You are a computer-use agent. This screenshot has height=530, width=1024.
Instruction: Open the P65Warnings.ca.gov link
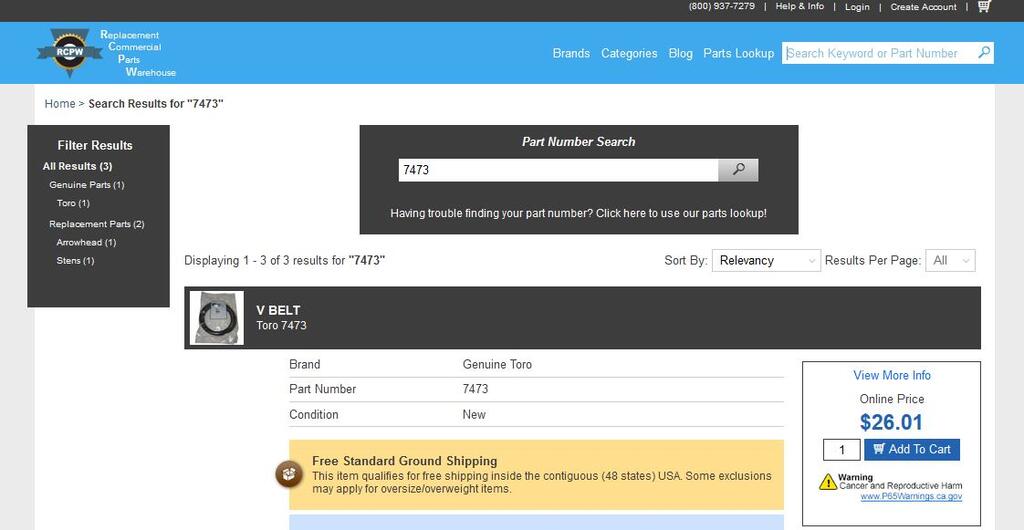coord(911,496)
